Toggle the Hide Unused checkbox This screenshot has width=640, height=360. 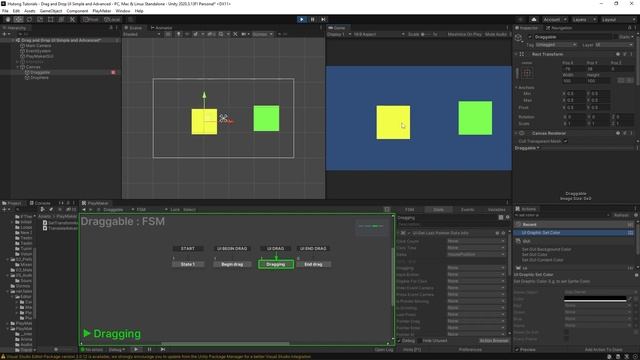tap(420, 340)
